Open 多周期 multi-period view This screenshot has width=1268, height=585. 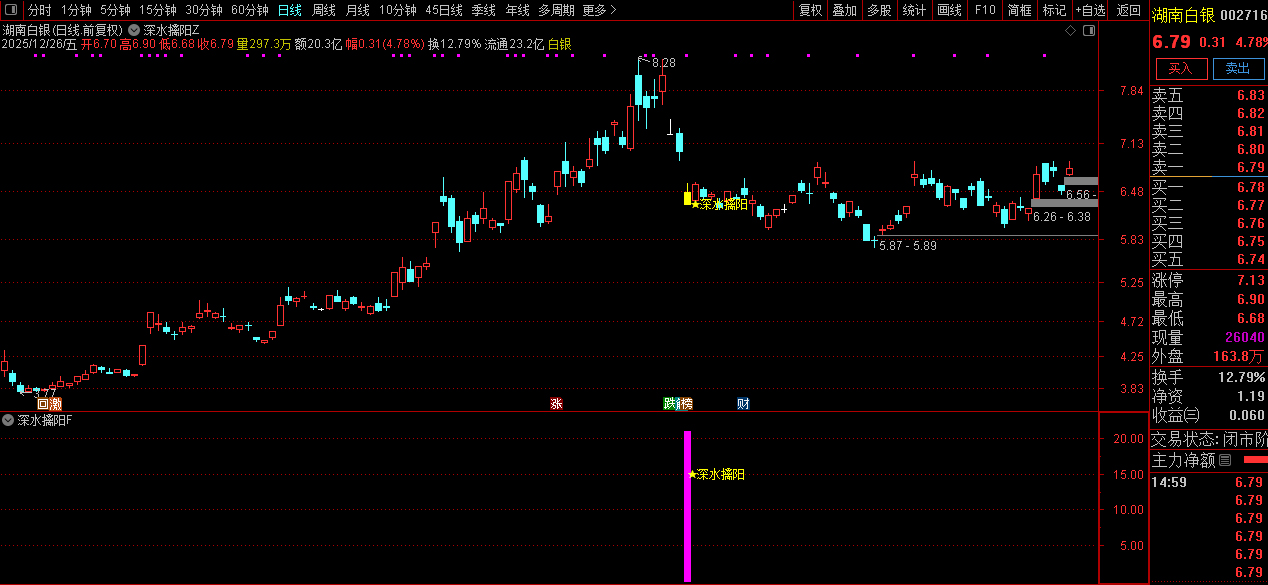(556, 10)
